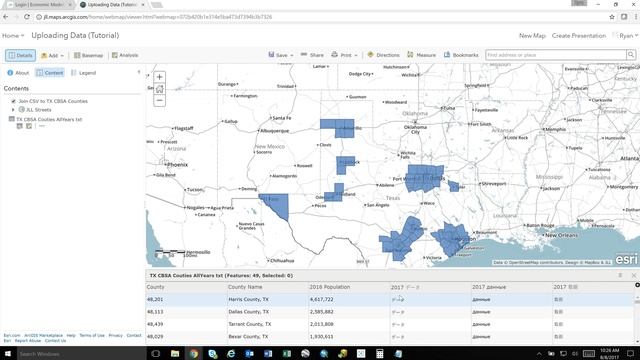Viewport: 640px width, 360px height.
Task: Click the Windows Start button
Action: [7, 353]
